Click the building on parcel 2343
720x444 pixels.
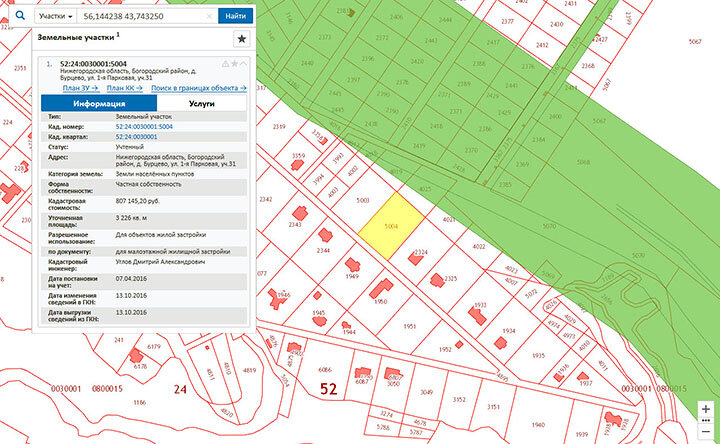click(300, 213)
